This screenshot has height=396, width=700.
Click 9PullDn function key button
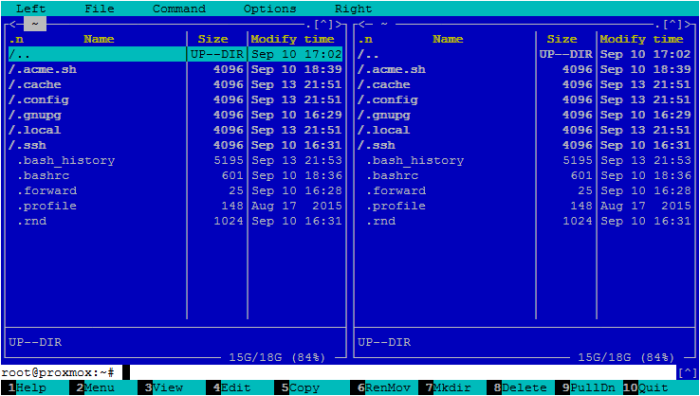pos(588,388)
